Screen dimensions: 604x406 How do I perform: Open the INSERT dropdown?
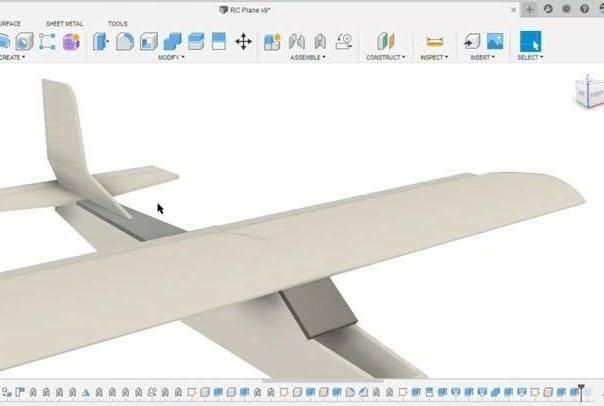[x=483, y=57]
